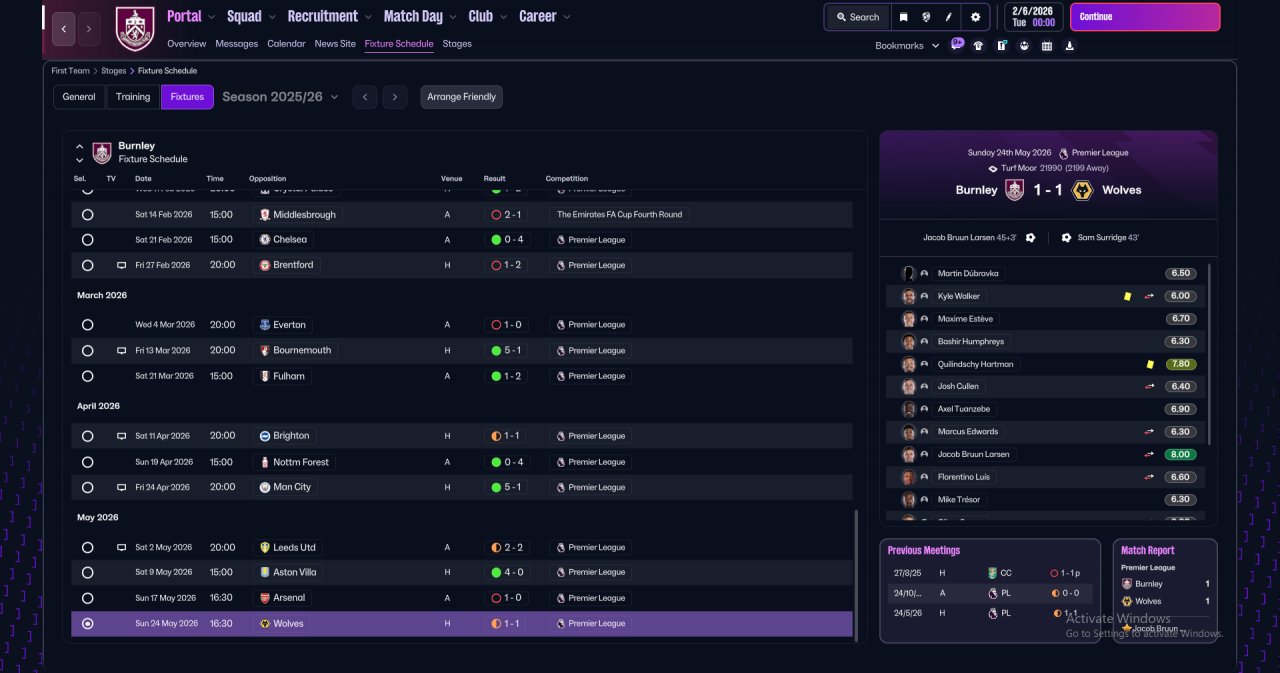Select the Fulham fixture radio button
The image size is (1280, 673).
click(x=87, y=376)
